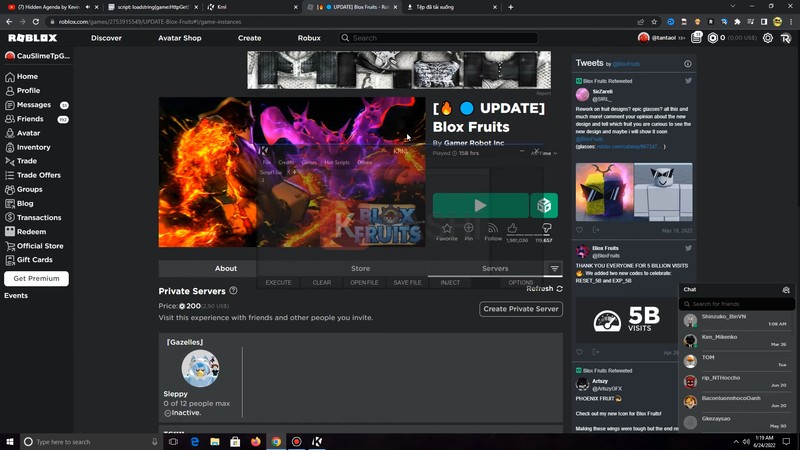
Task: Open the Robux balance icon
Action: (x=712, y=38)
